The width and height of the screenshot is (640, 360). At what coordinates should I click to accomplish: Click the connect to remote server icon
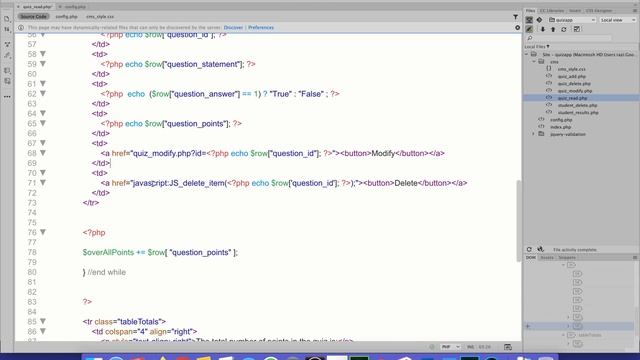529,20
